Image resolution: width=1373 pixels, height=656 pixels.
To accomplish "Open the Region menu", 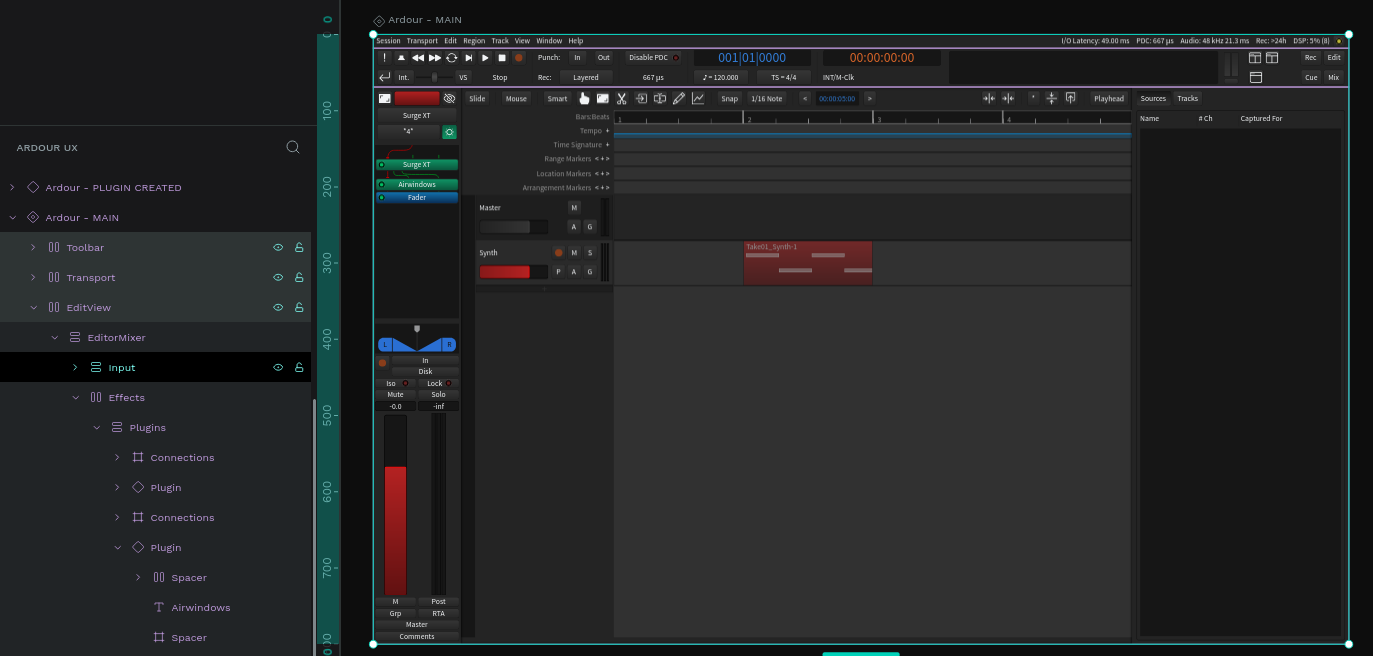I will [x=474, y=41].
